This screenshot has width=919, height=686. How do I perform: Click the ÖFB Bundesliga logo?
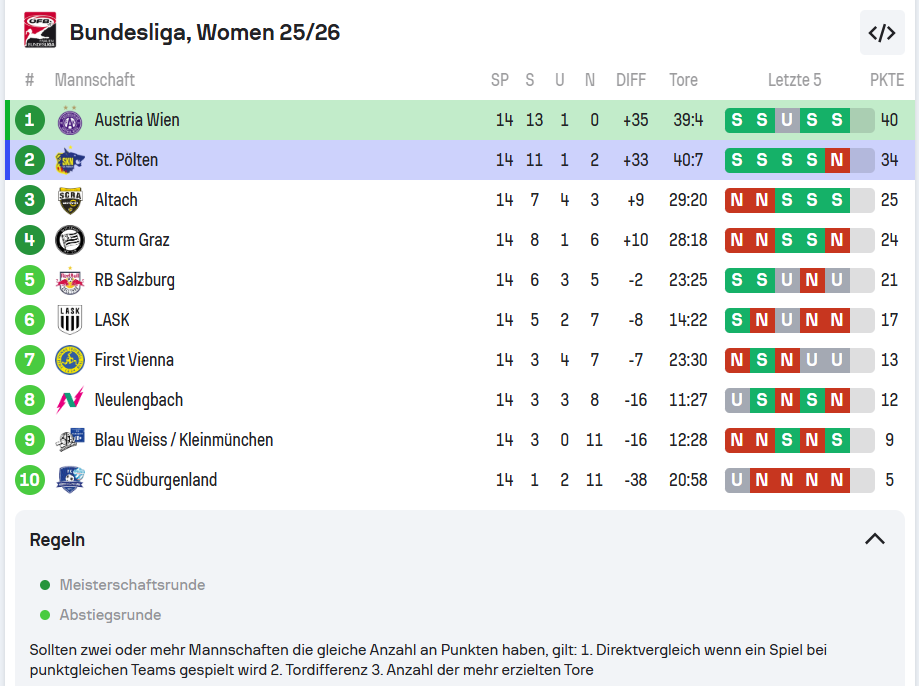click(40, 31)
